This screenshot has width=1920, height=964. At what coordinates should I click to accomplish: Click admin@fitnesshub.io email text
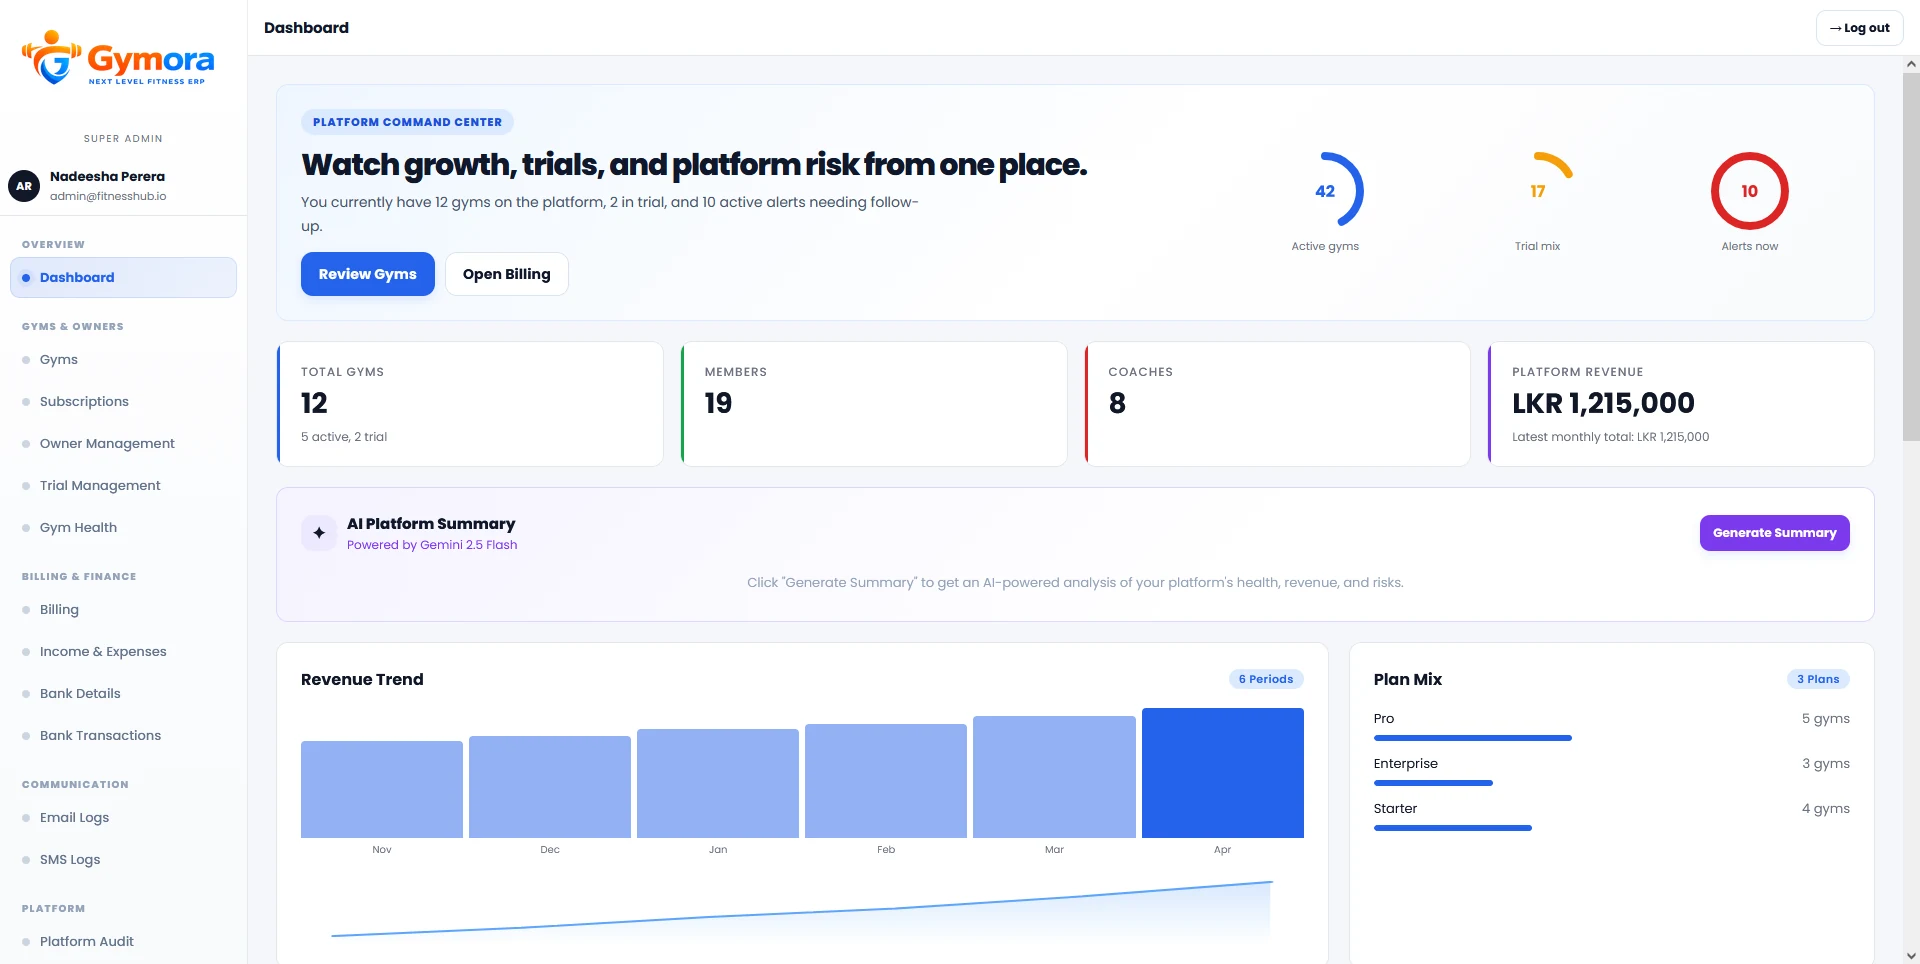(x=108, y=196)
